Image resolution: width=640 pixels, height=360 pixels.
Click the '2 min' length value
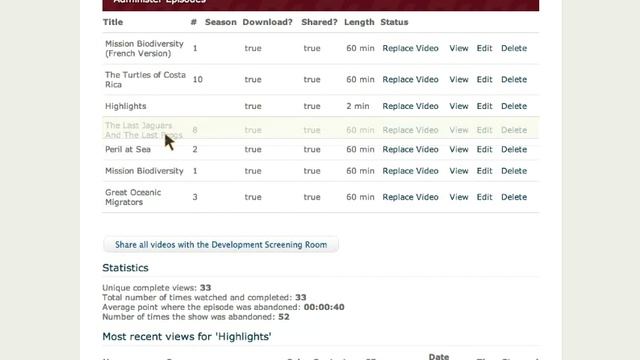pyautogui.click(x=358, y=106)
